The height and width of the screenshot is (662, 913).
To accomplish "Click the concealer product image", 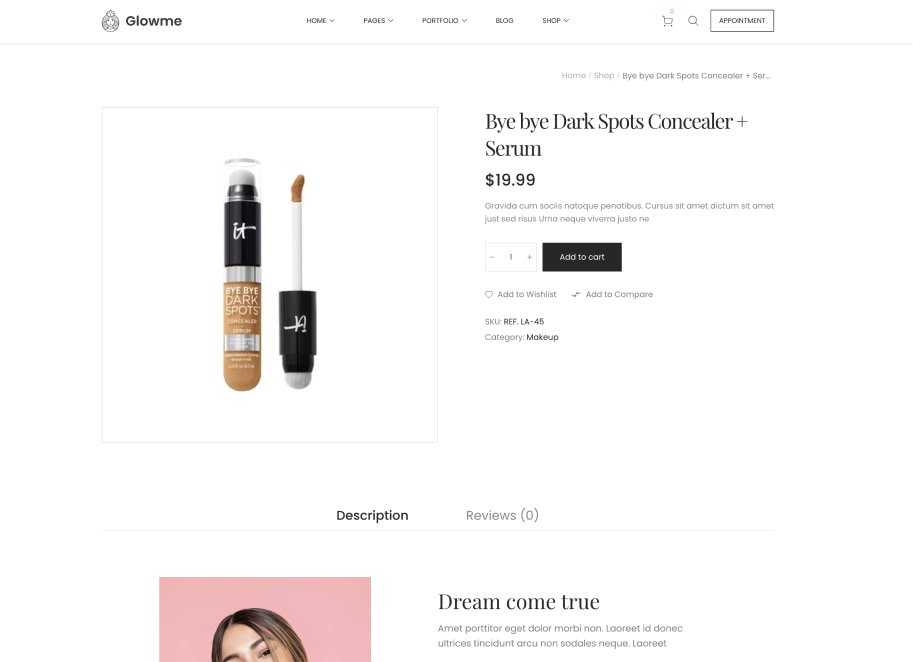I will pyautogui.click(x=270, y=275).
